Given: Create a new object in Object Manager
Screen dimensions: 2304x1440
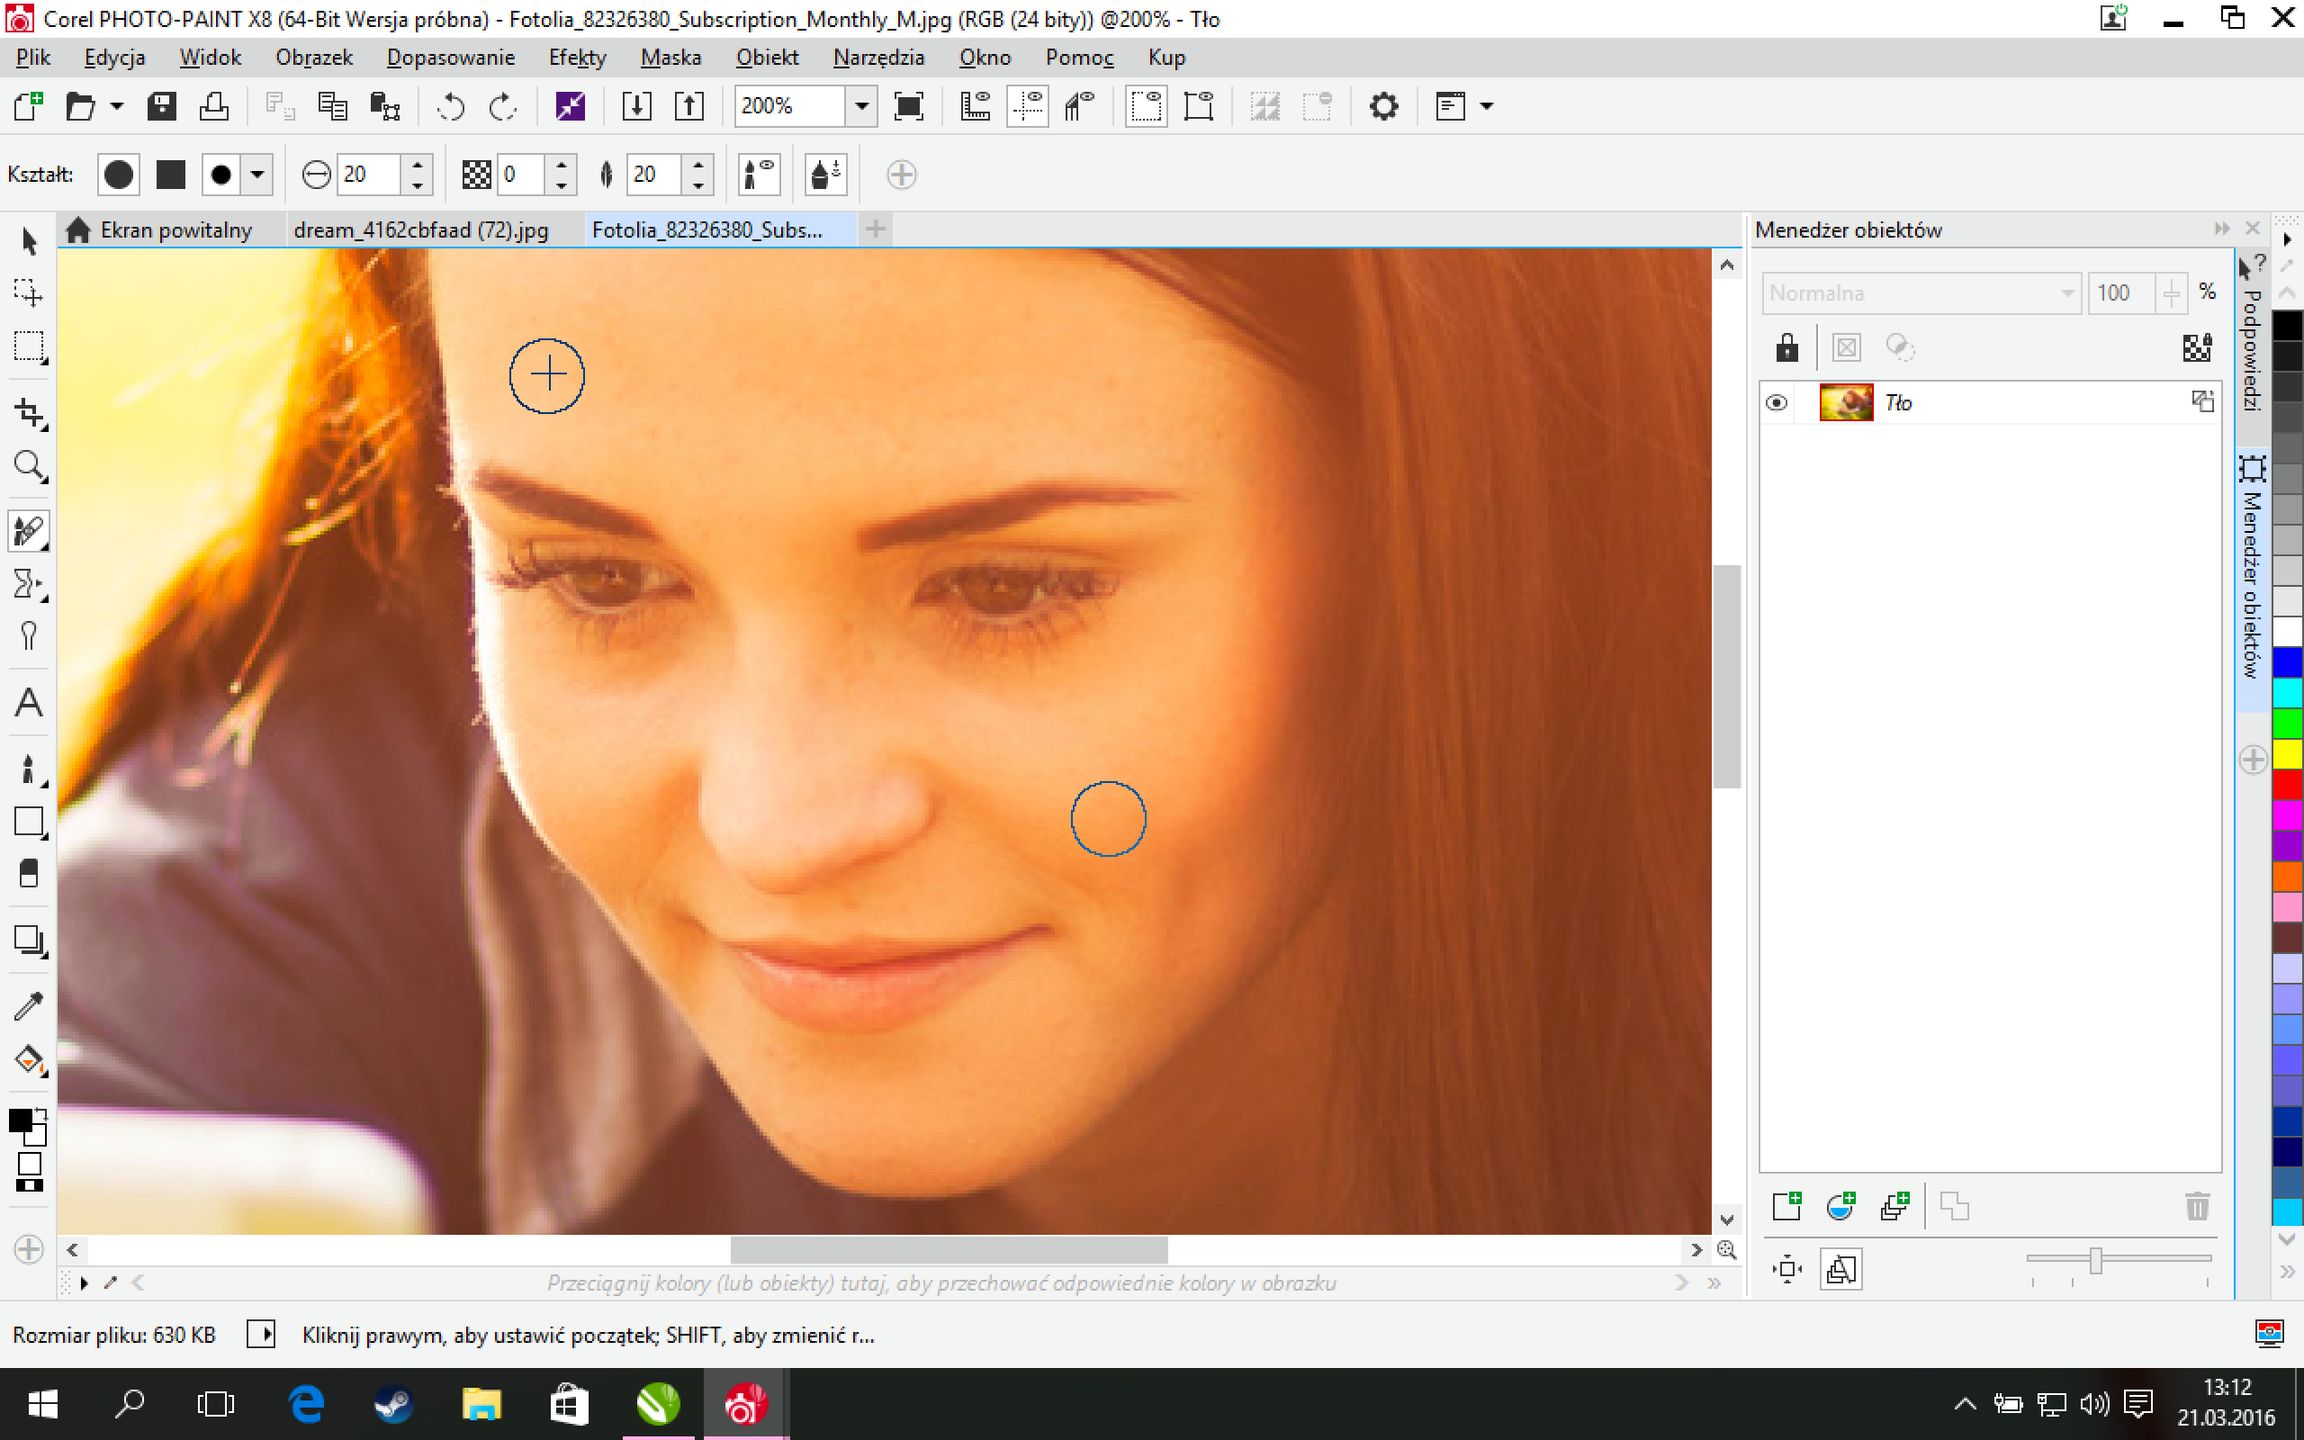Looking at the screenshot, I should (1786, 1206).
